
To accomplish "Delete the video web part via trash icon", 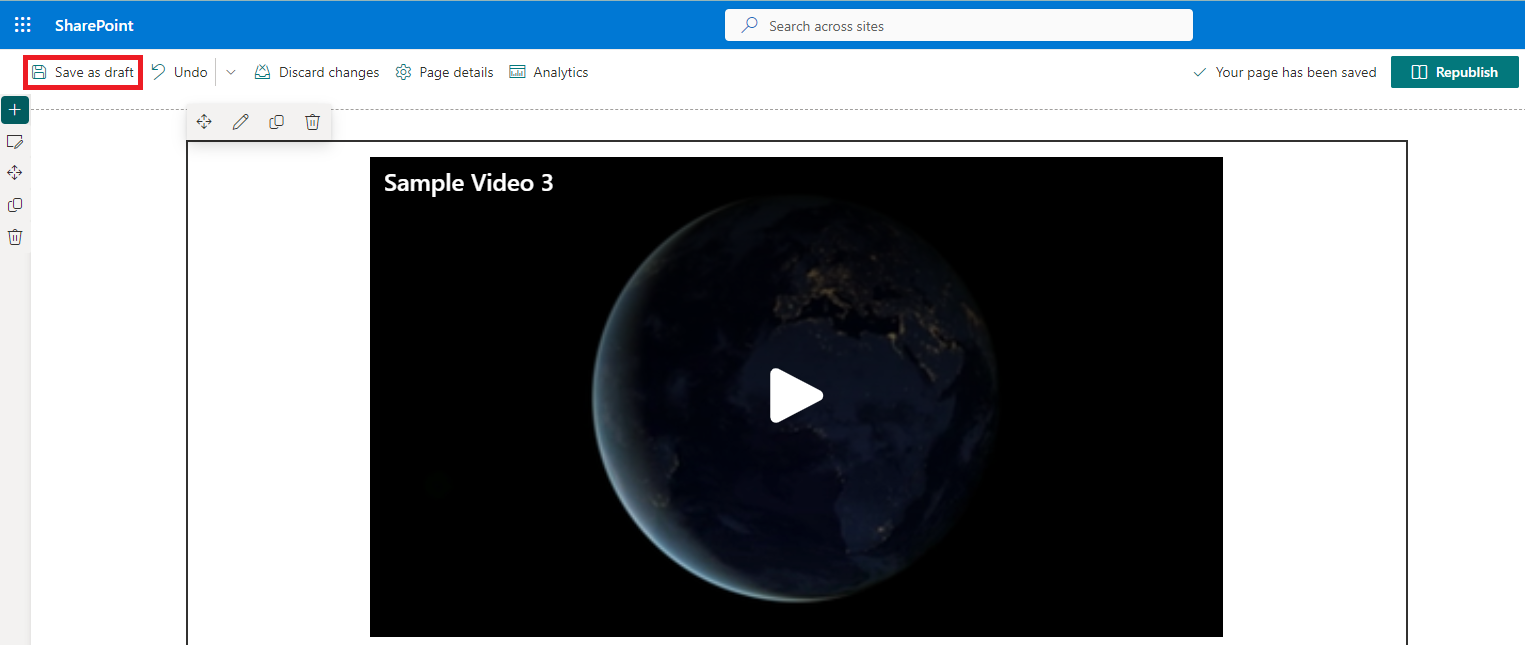I will click(x=312, y=121).
